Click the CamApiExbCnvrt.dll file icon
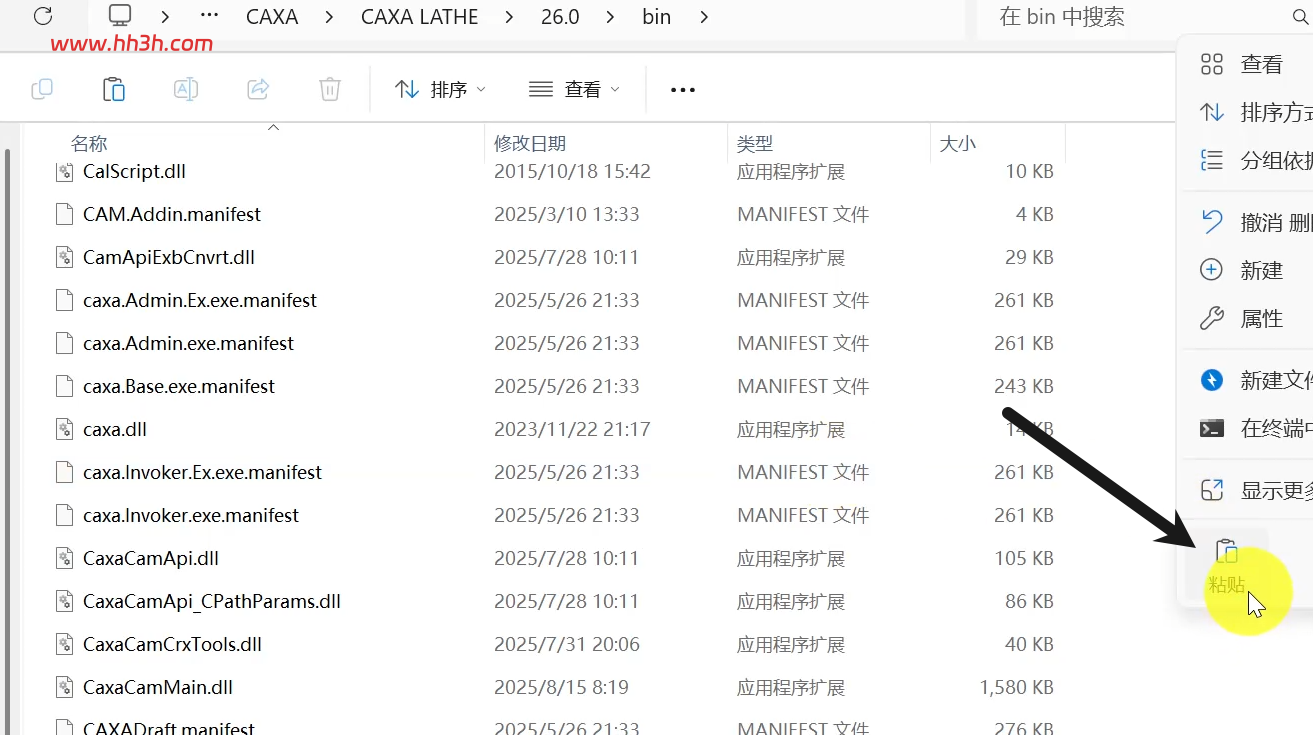 [65, 257]
